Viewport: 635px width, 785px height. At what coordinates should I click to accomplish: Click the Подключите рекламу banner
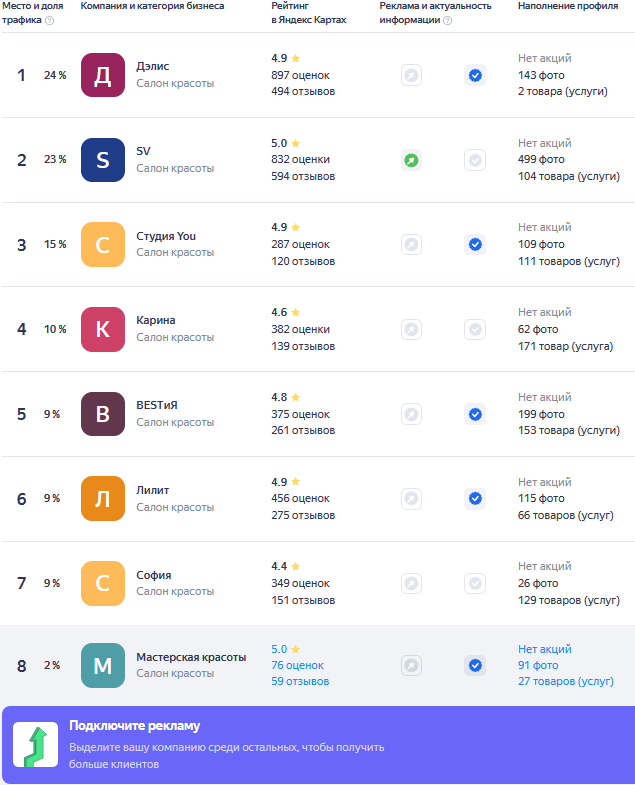319,745
